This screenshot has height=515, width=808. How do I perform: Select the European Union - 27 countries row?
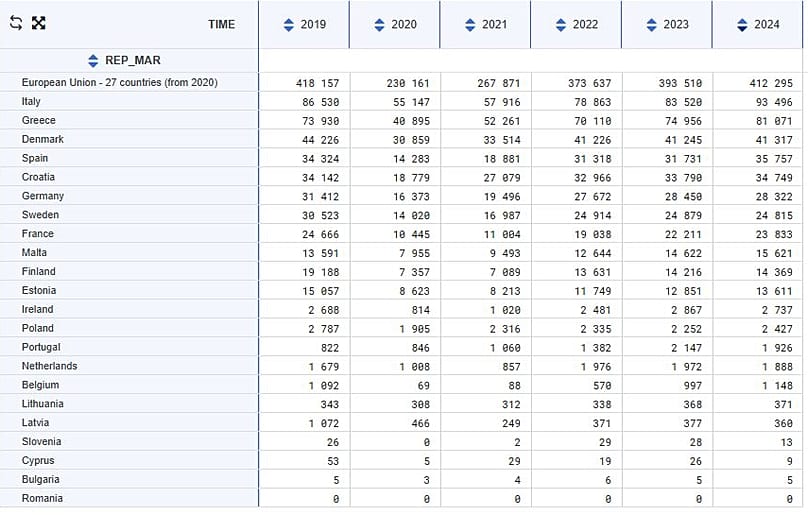click(119, 82)
